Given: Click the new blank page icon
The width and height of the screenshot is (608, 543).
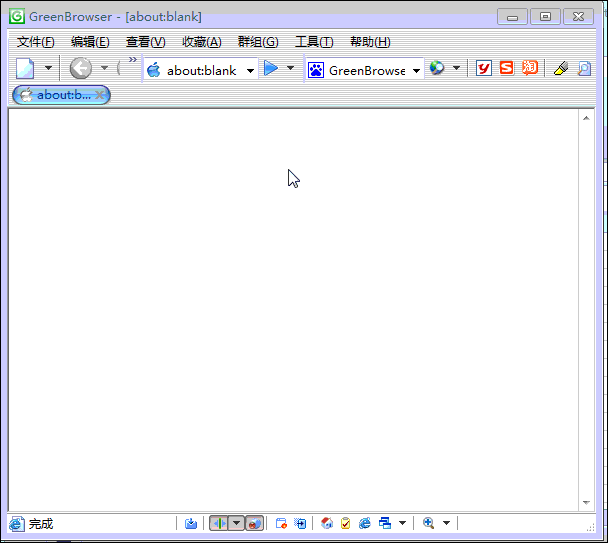Looking at the screenshot, I should [25, 68].
